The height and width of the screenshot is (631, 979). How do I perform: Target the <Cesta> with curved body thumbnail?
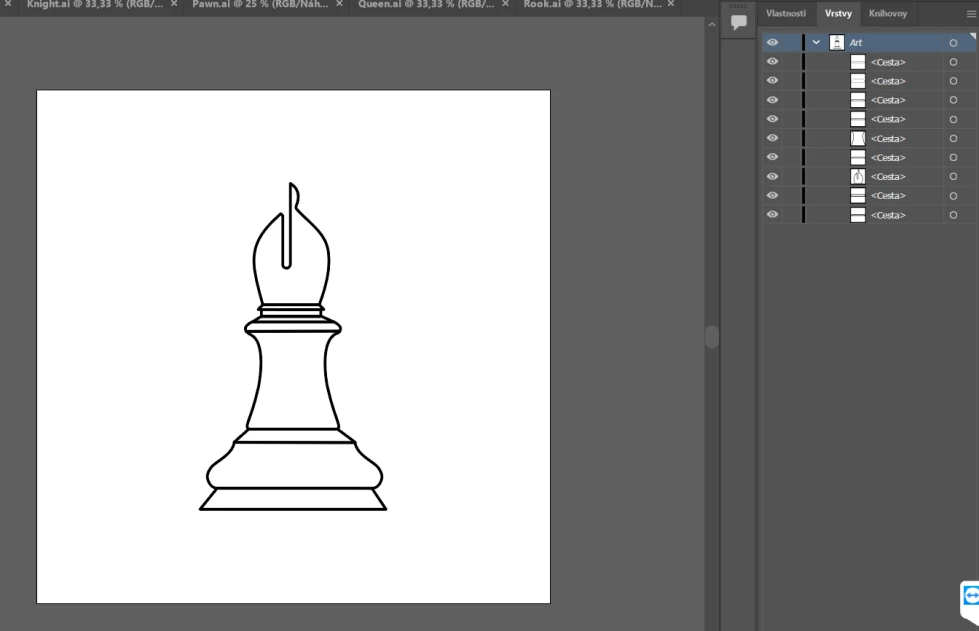pyautogui.click(x=953, y=139)
